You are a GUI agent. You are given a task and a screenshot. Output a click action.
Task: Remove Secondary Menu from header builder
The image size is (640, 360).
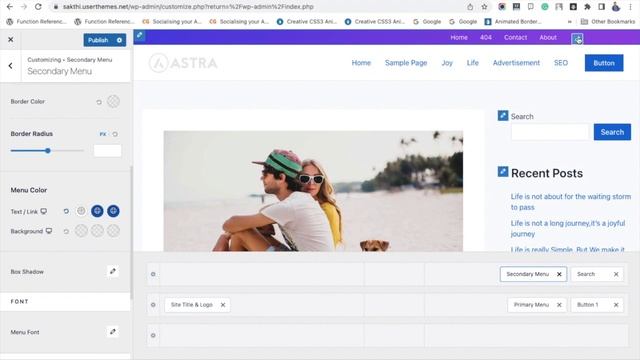click(559, 274)
